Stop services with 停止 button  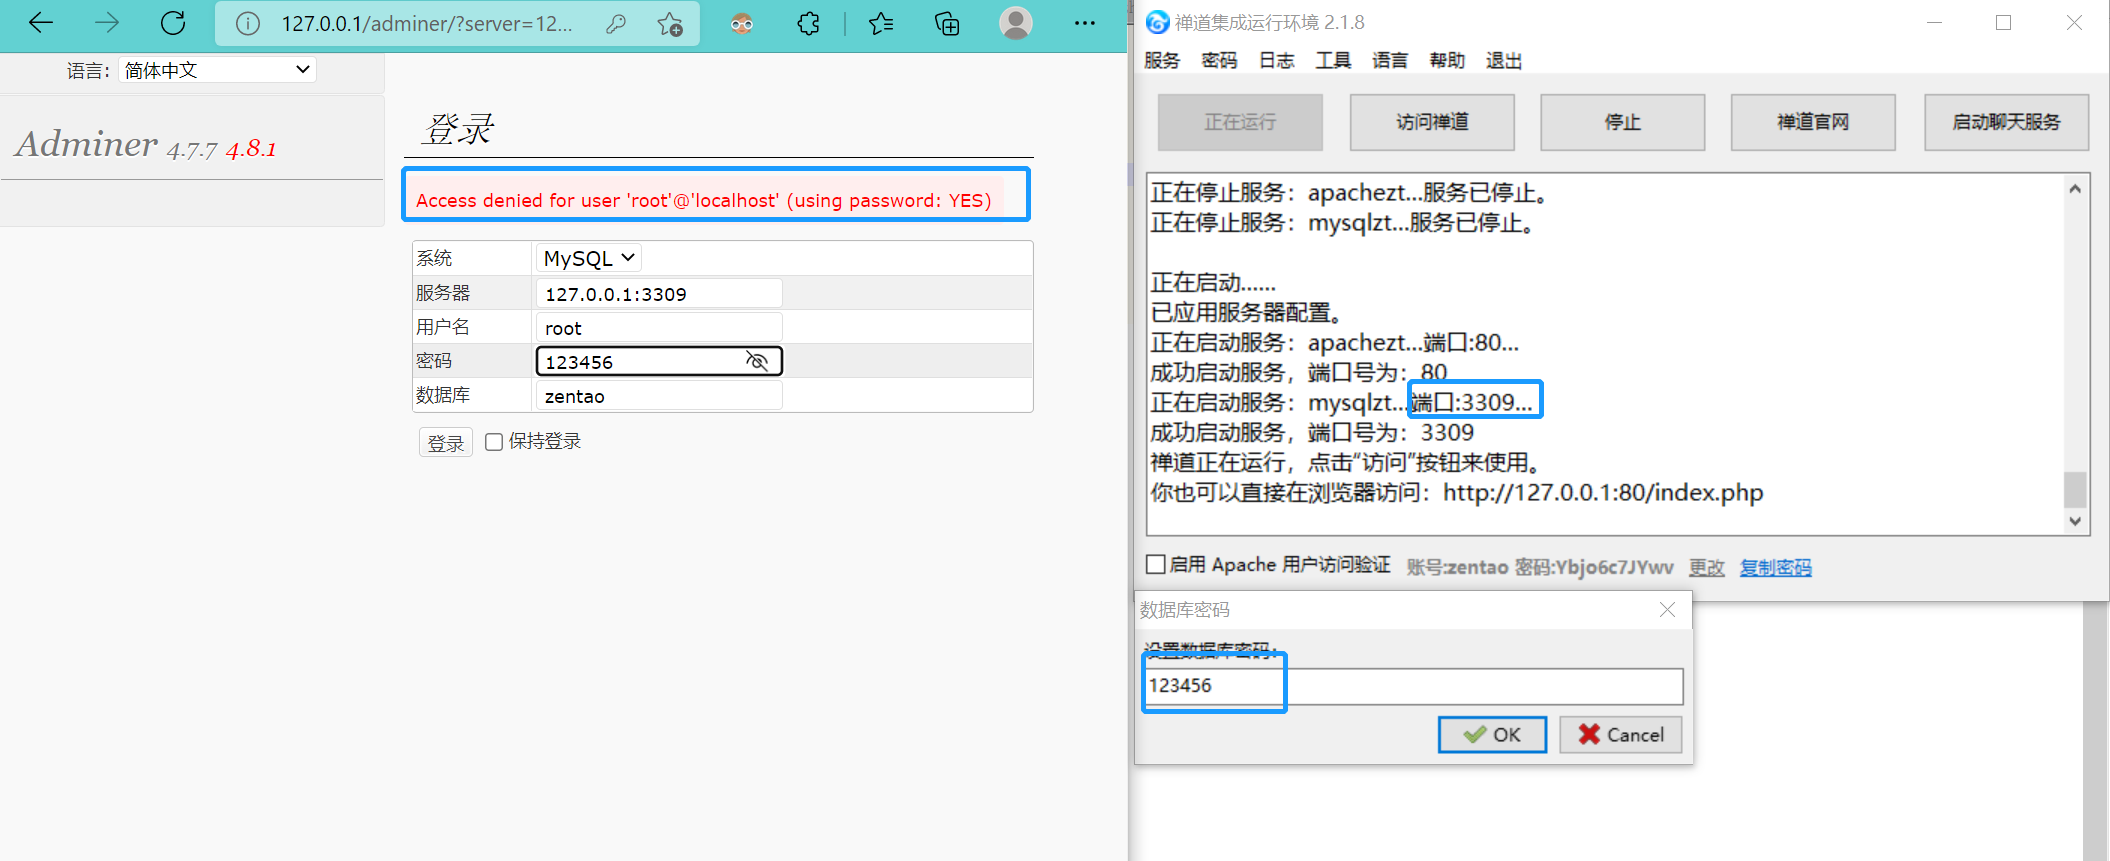pos(1622,122)
